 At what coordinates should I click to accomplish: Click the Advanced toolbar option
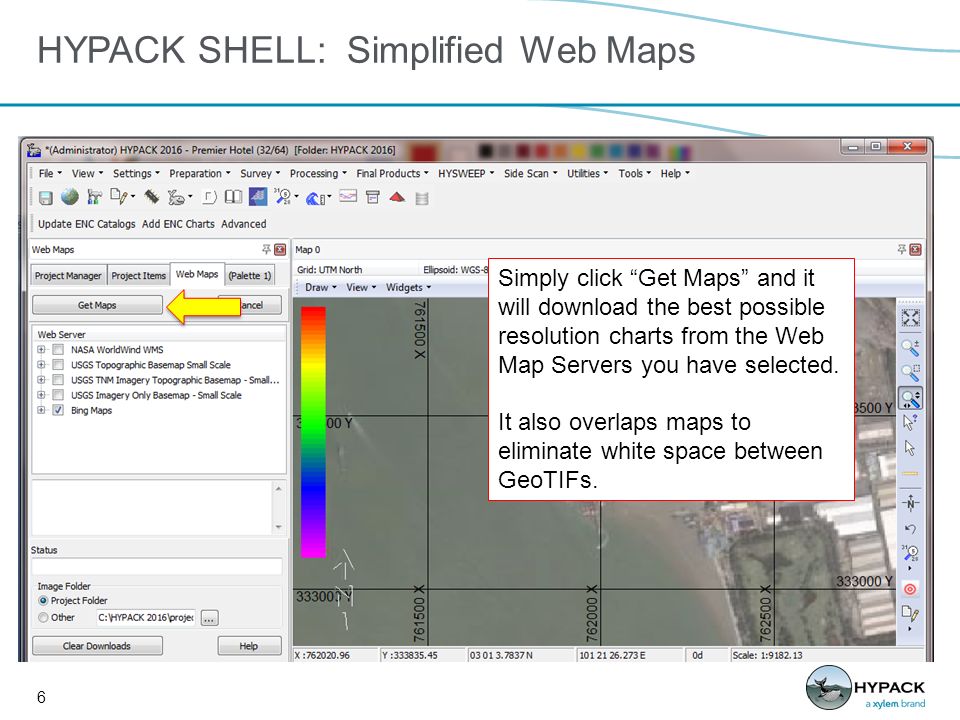(244, 224)
